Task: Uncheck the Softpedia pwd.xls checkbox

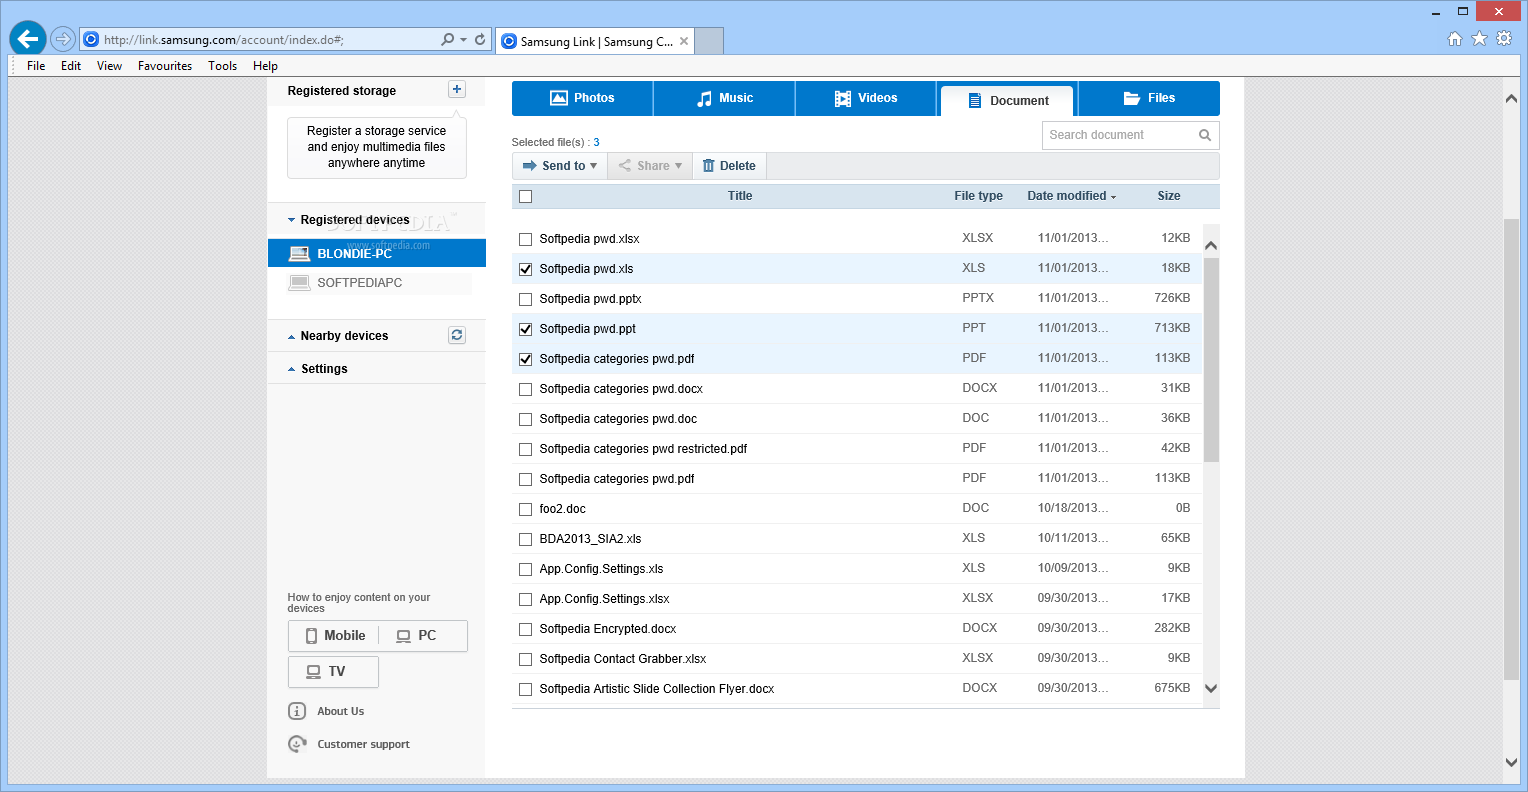Action: coord(526,269)
